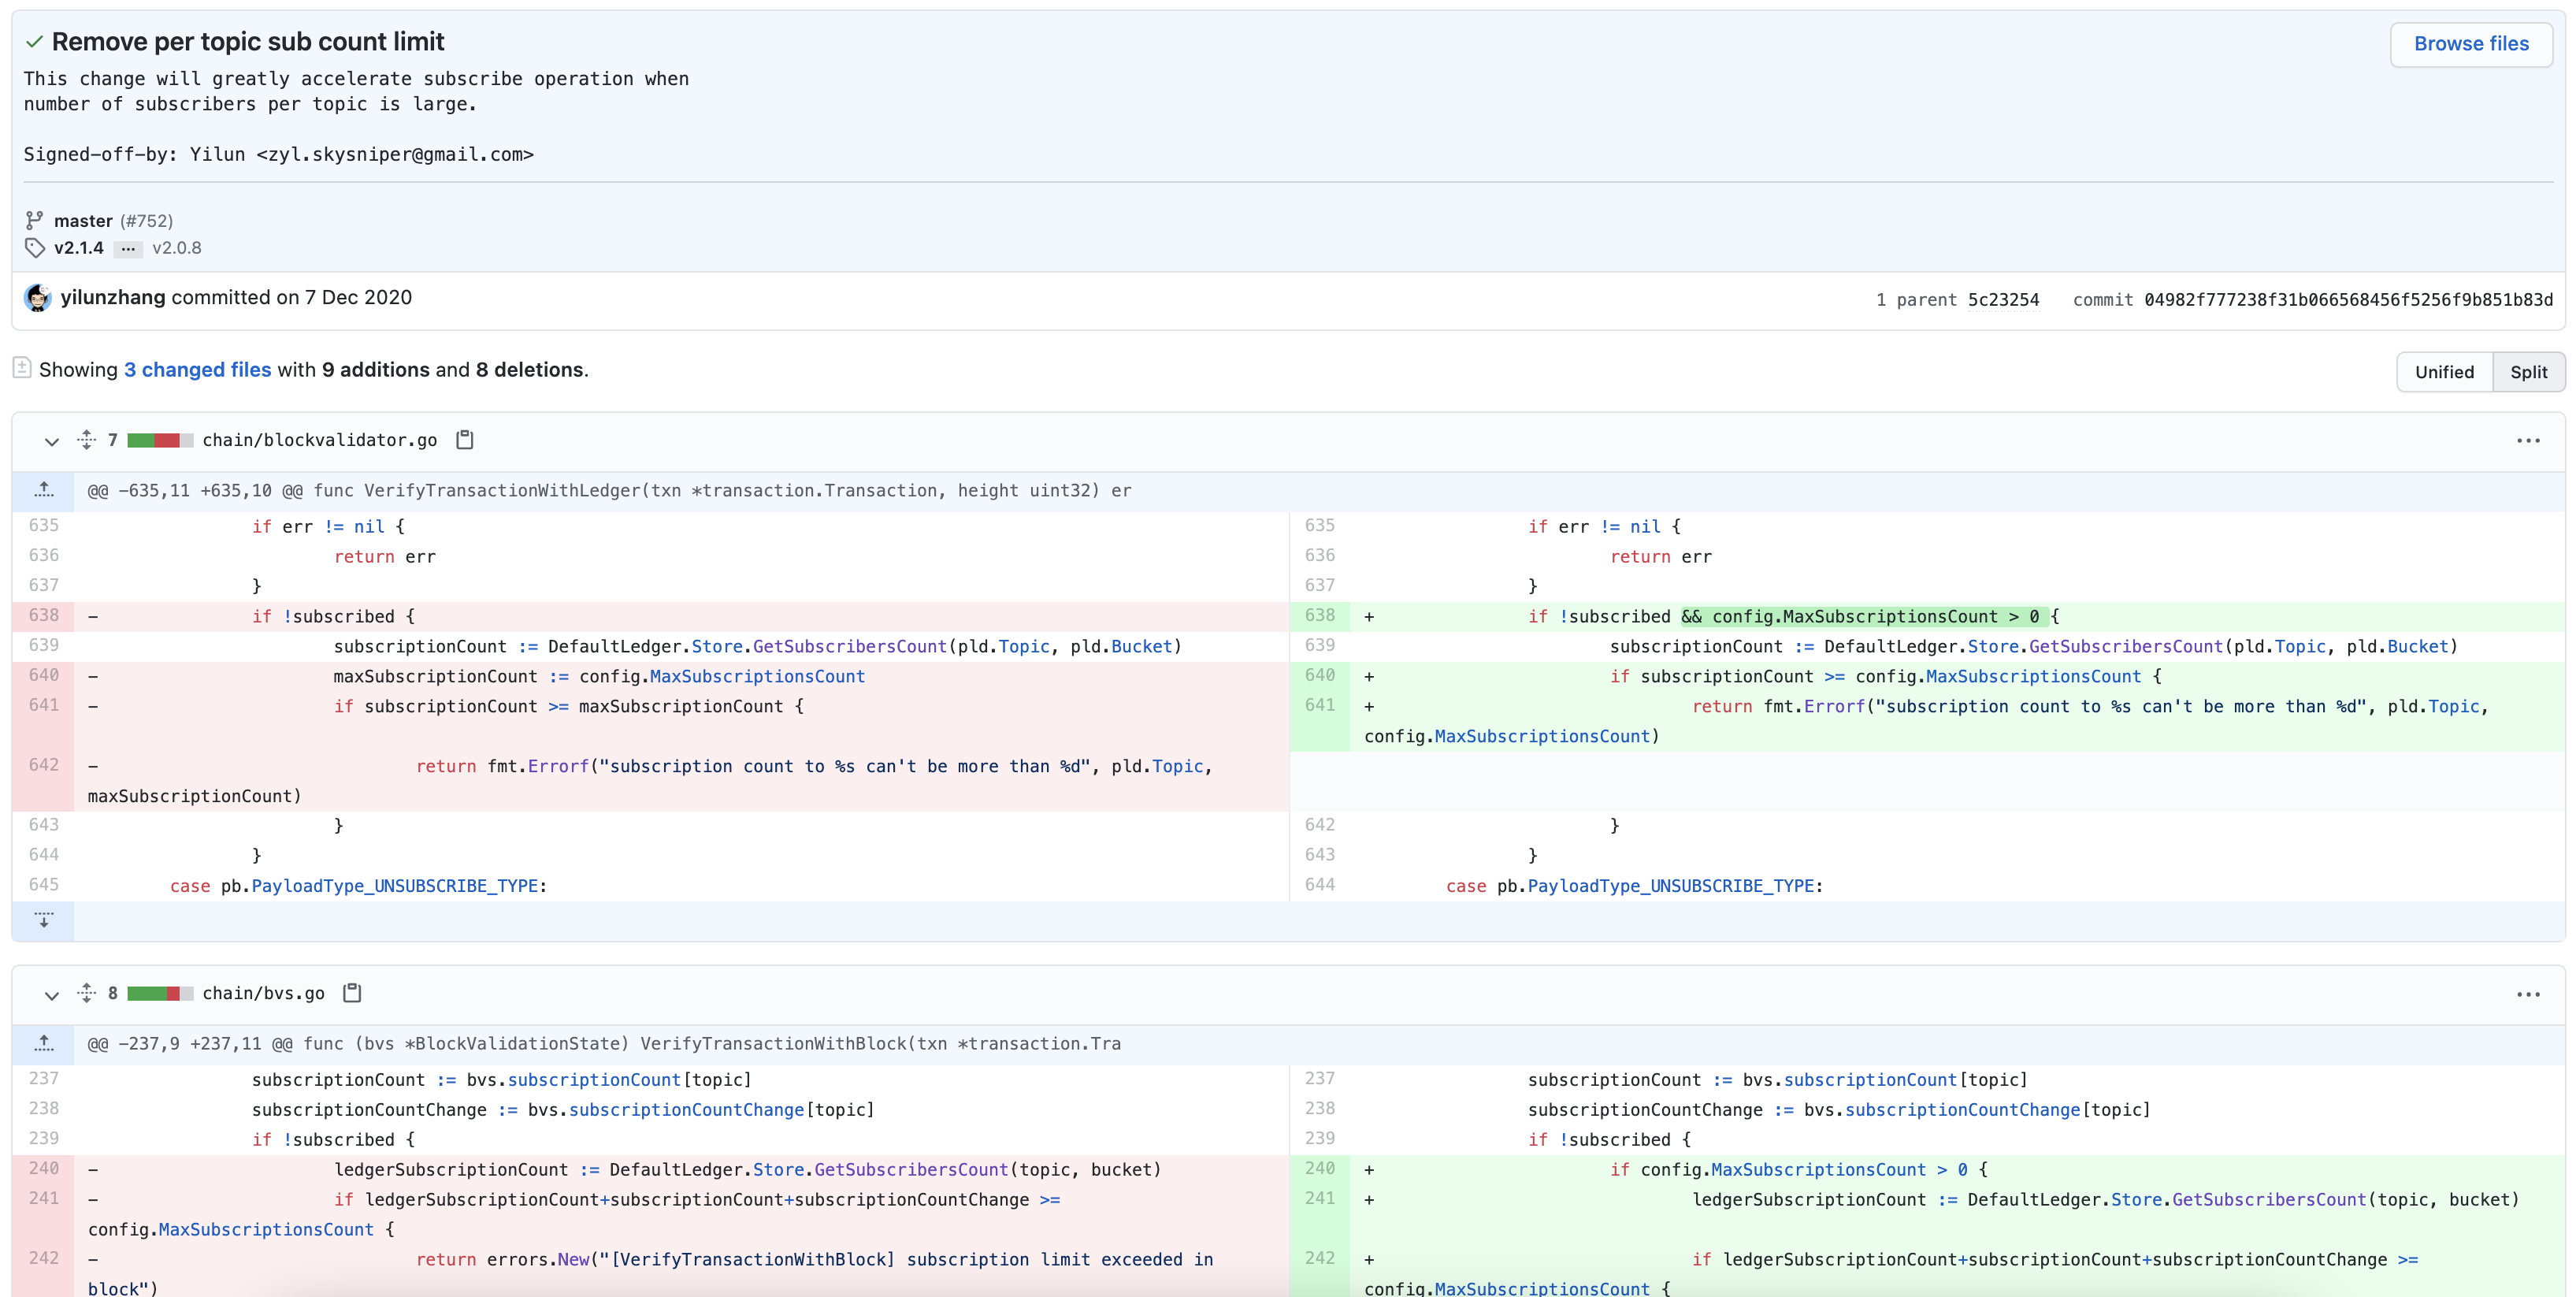Select Split diff view
This screenshot has width=2576, height=1297.
pyautogui.click(x=2528, y=372)
